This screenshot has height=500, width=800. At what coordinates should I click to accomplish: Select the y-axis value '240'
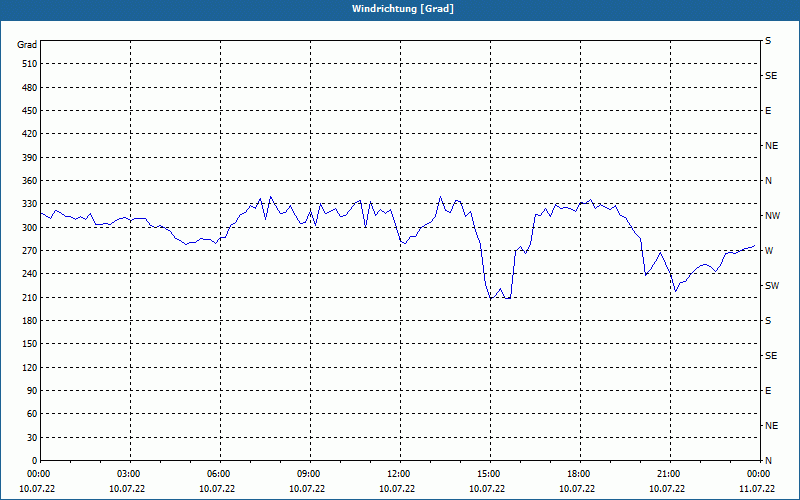point(30,274)
